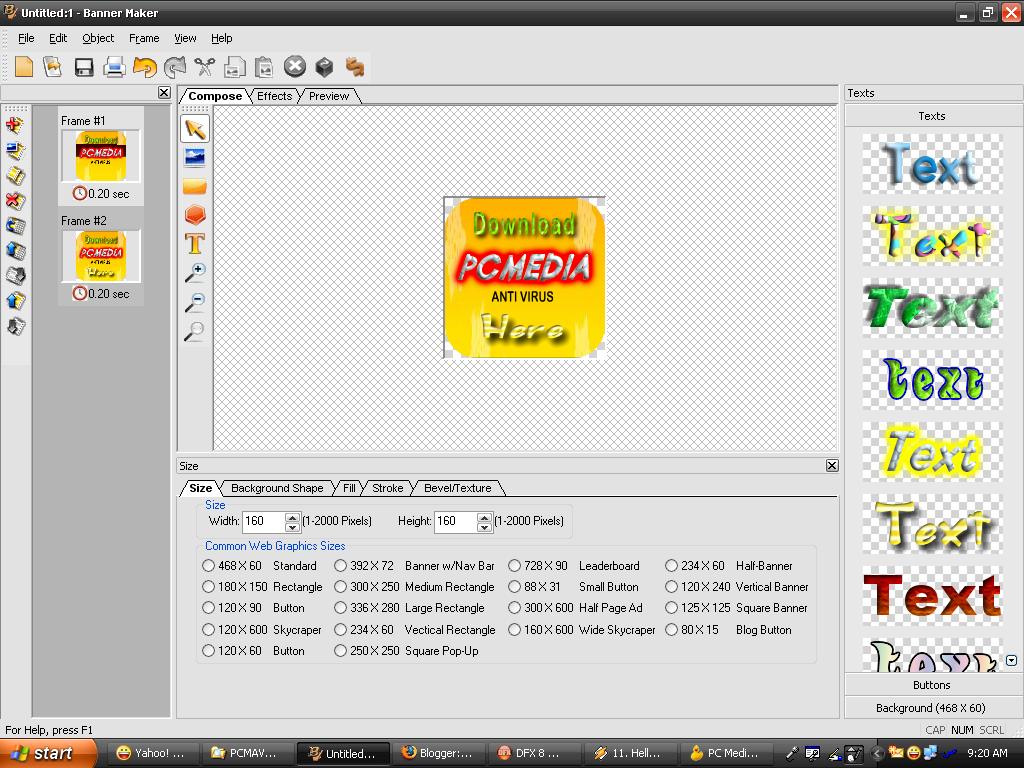Click the Cut scissors icon

click(204, 67)
